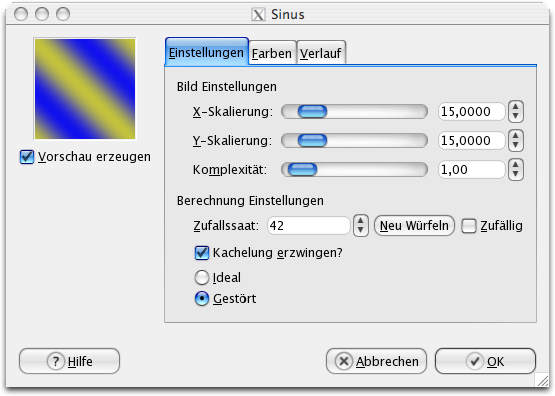Click the Bild Einstellungen heading
555x396 pixels.
tap(227, 87)
